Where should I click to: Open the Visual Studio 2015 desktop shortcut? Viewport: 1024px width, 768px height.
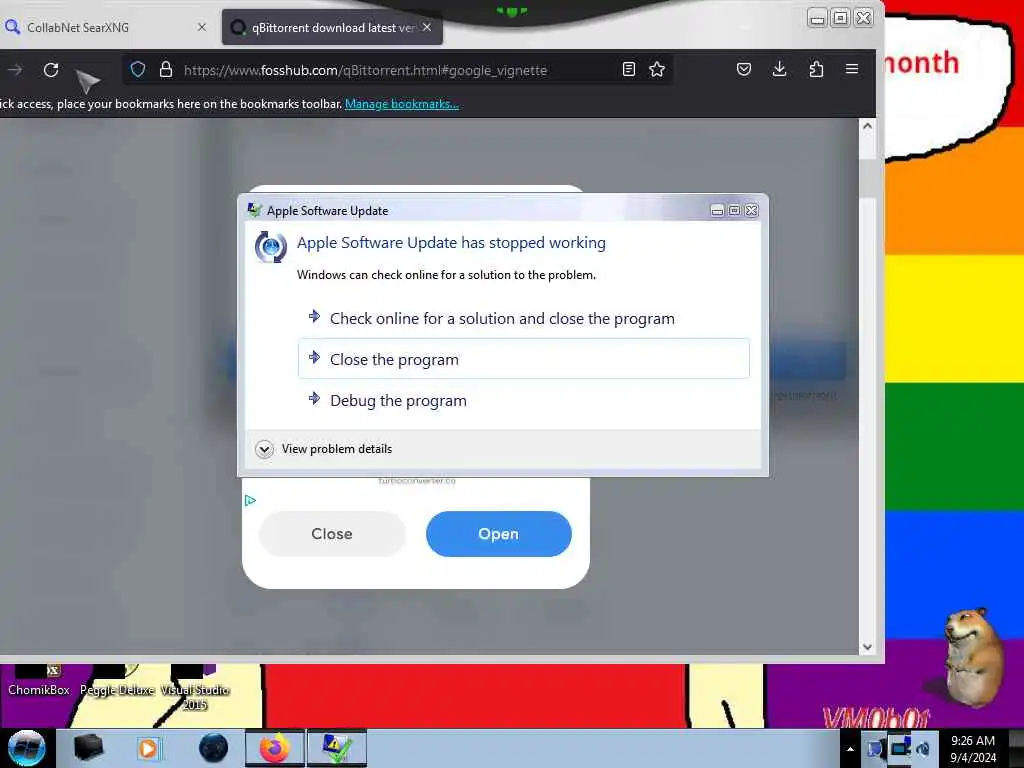[x=195, y=688]
